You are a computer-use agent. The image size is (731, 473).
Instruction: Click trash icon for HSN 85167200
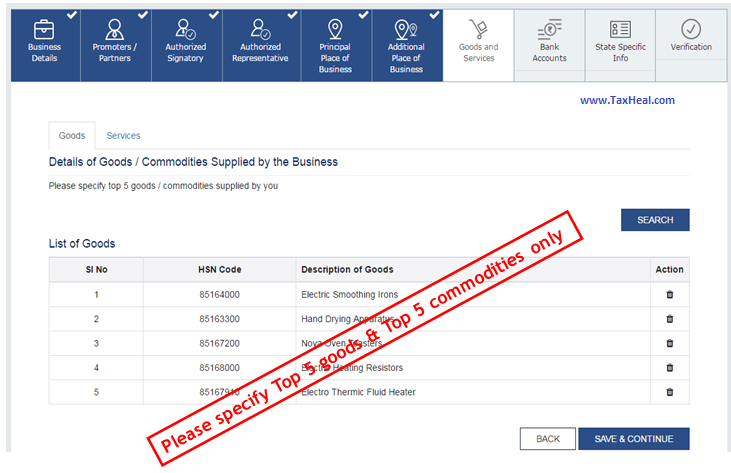(669, 343)
